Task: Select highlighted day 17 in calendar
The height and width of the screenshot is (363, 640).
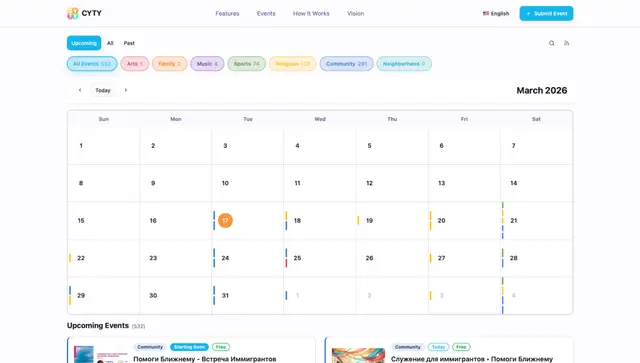Action: (225, 220)
